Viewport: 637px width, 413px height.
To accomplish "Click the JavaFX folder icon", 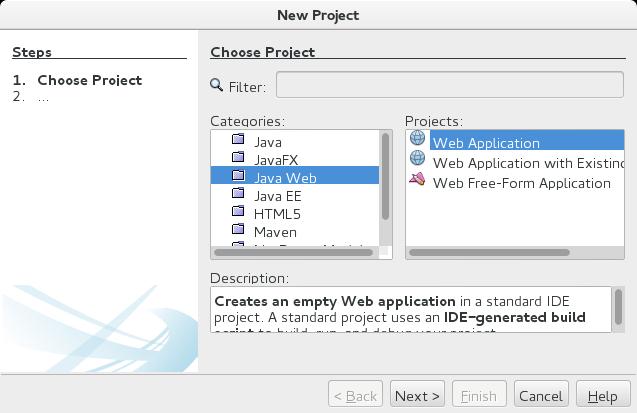I will point(238,157).
